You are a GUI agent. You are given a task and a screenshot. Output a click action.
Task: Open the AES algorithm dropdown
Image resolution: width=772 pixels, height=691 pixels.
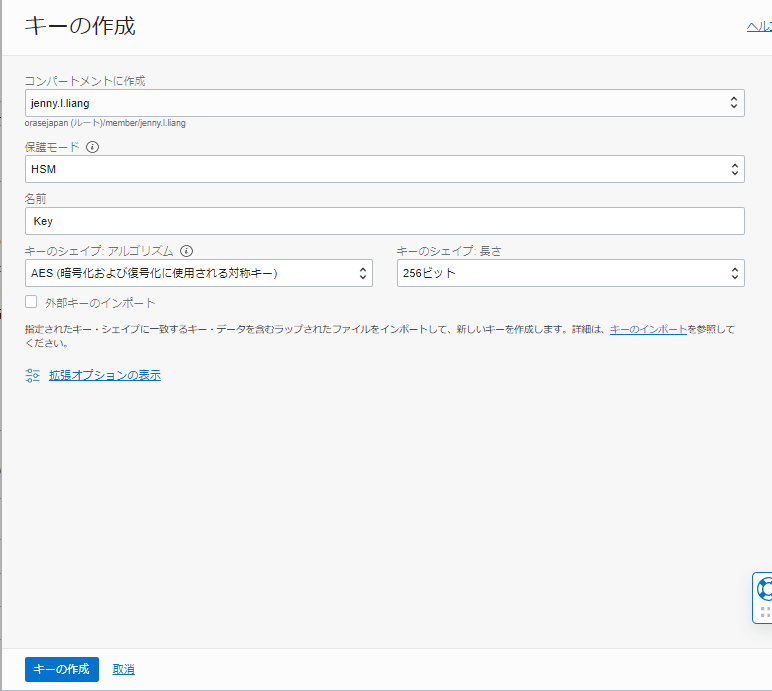coord(199,273)
